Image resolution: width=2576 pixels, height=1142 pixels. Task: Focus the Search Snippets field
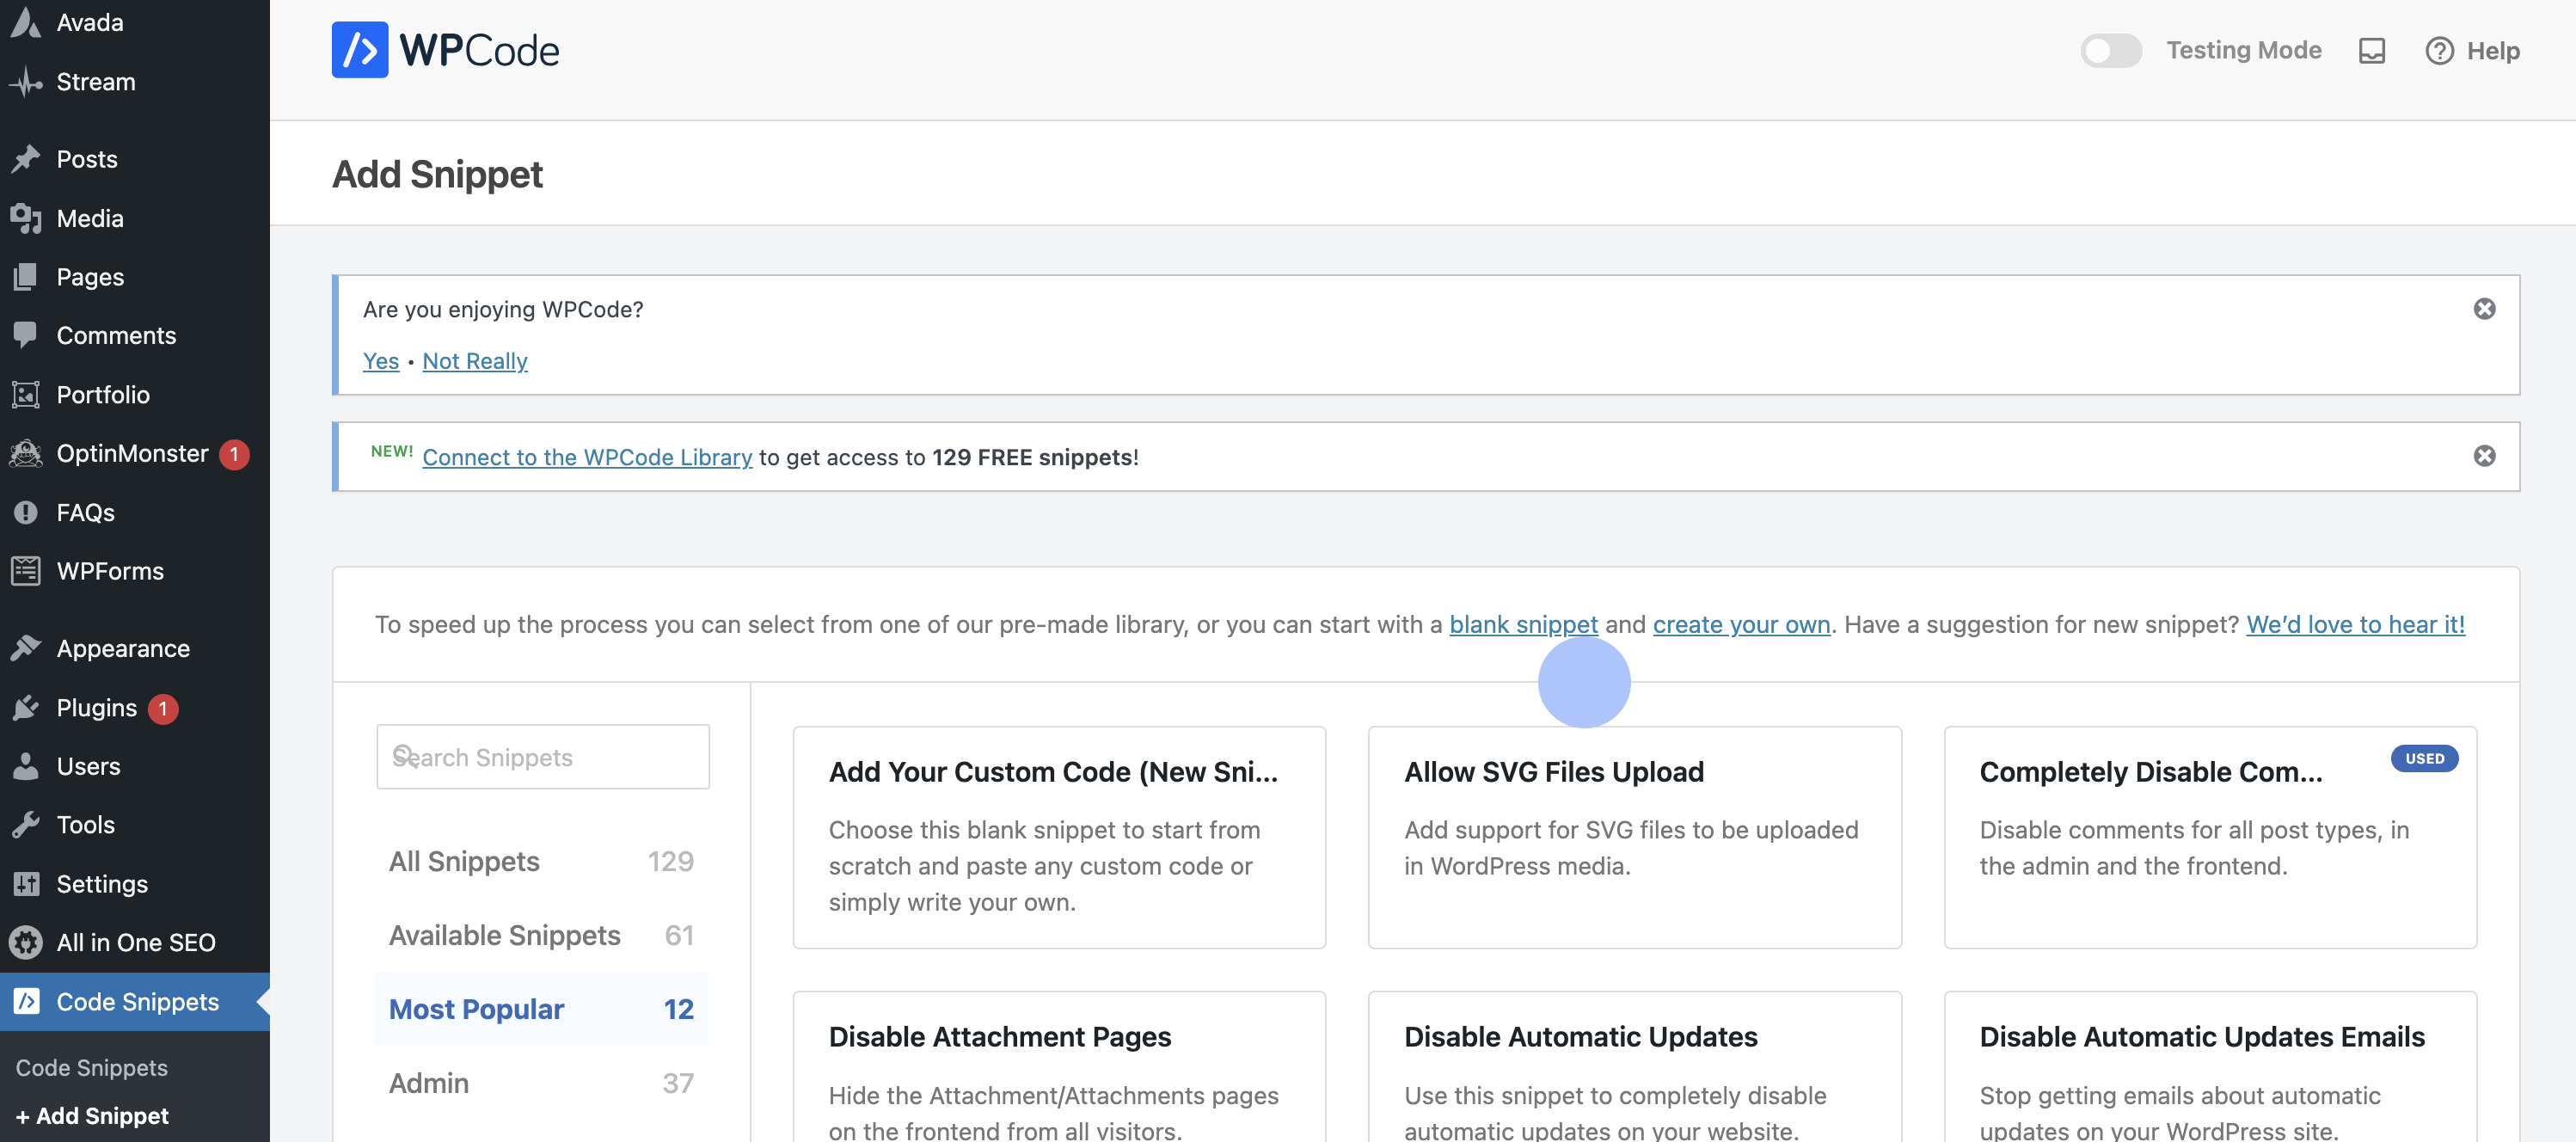(543, 756)
